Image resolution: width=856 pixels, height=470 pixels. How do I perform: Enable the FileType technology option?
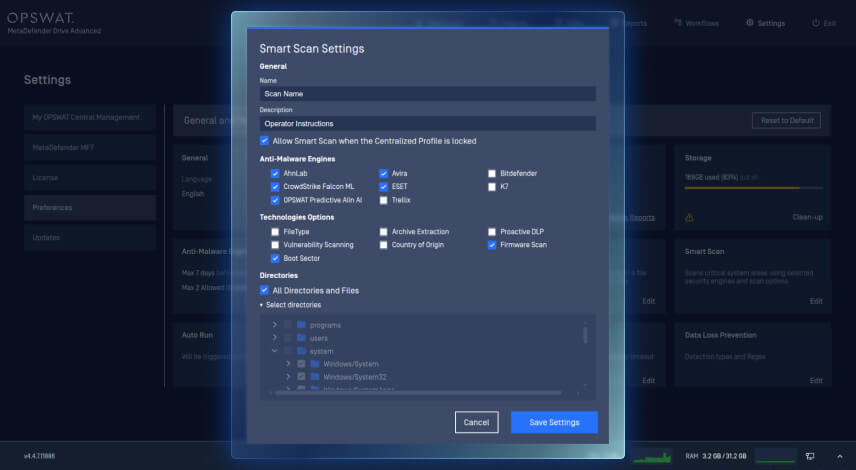click(275, 232)
